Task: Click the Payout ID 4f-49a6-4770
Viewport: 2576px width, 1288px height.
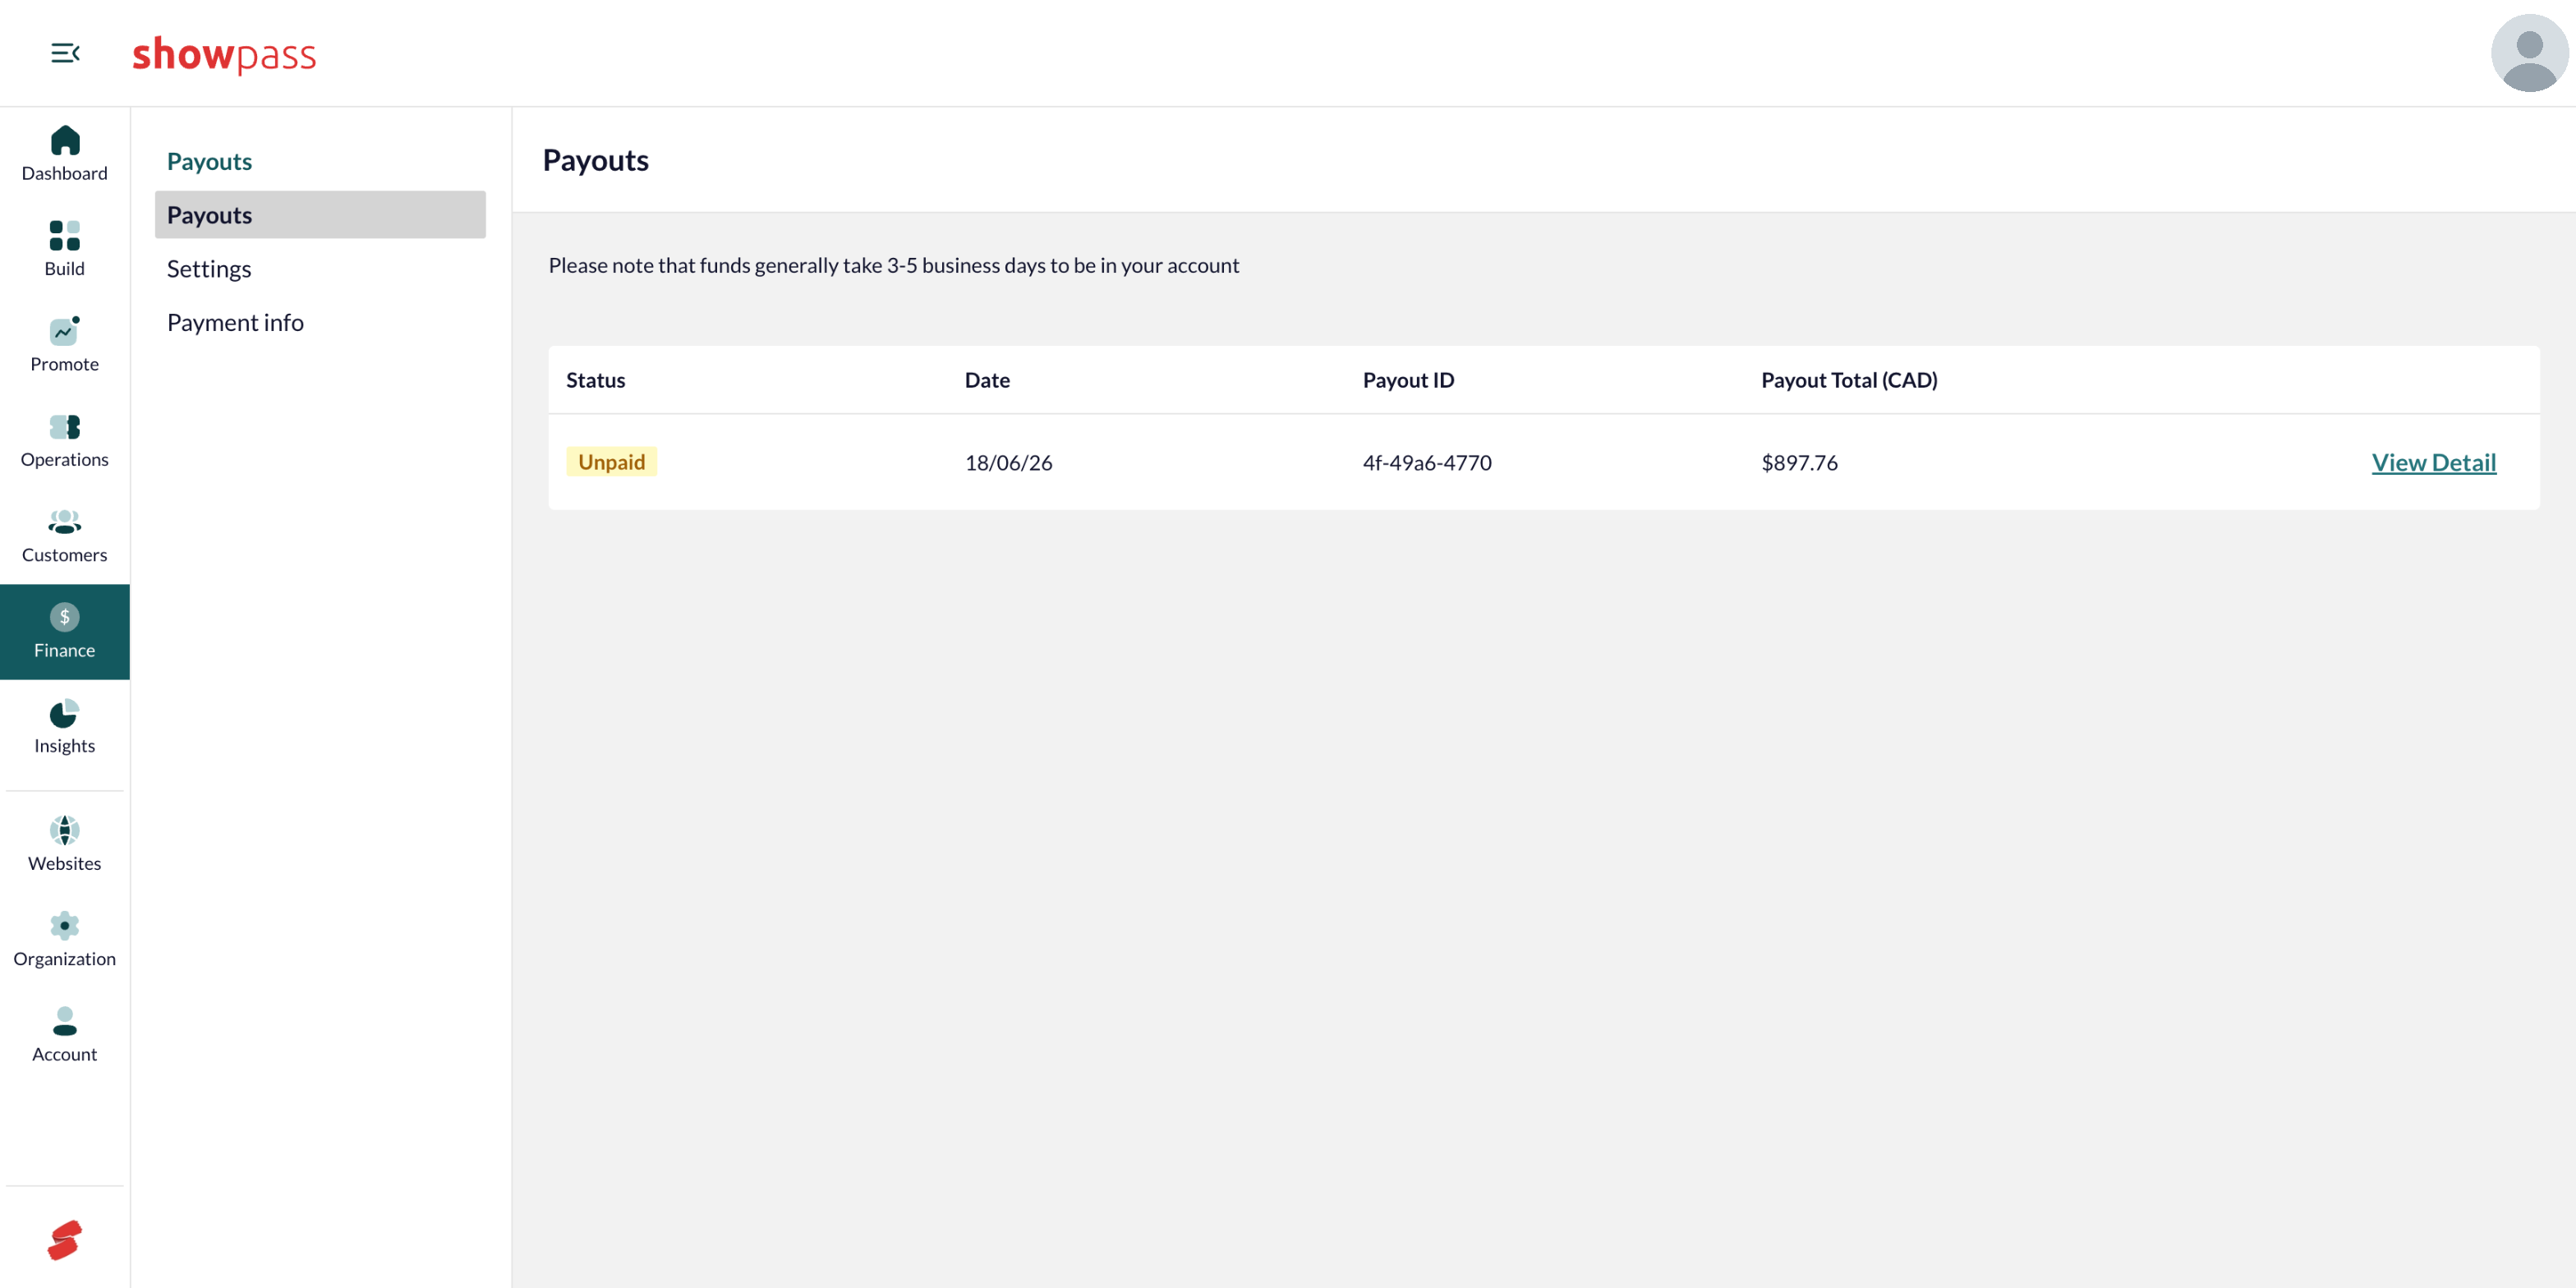Action: [x=1426, y=462]
